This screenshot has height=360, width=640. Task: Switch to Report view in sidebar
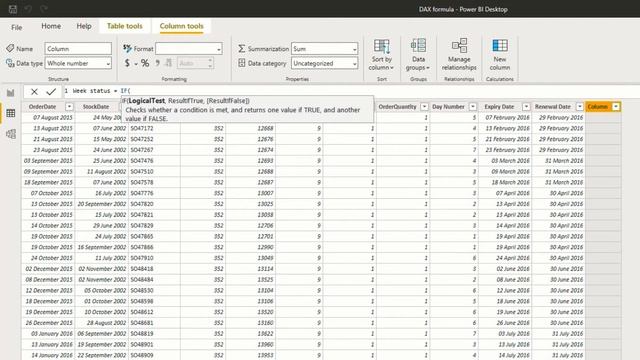pos(11,93)
